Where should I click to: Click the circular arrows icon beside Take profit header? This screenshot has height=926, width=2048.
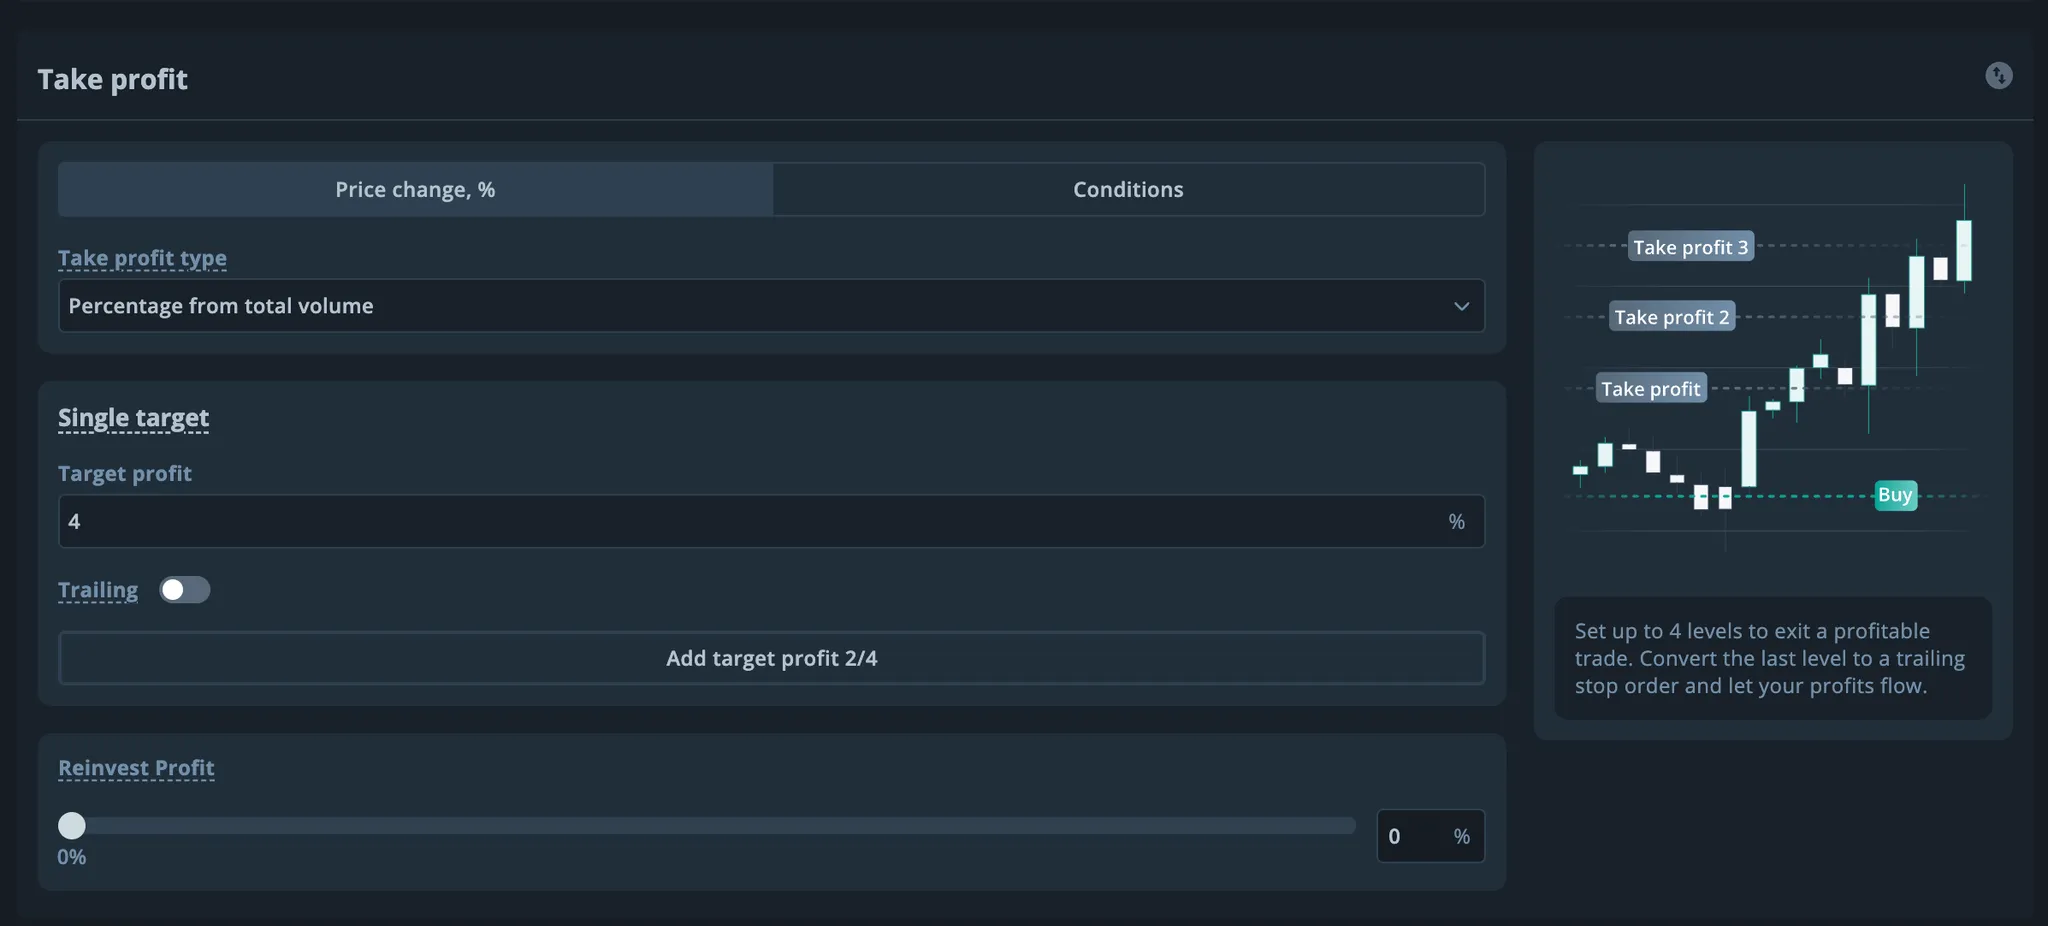pyautogui.click(x=1998, y=76)
